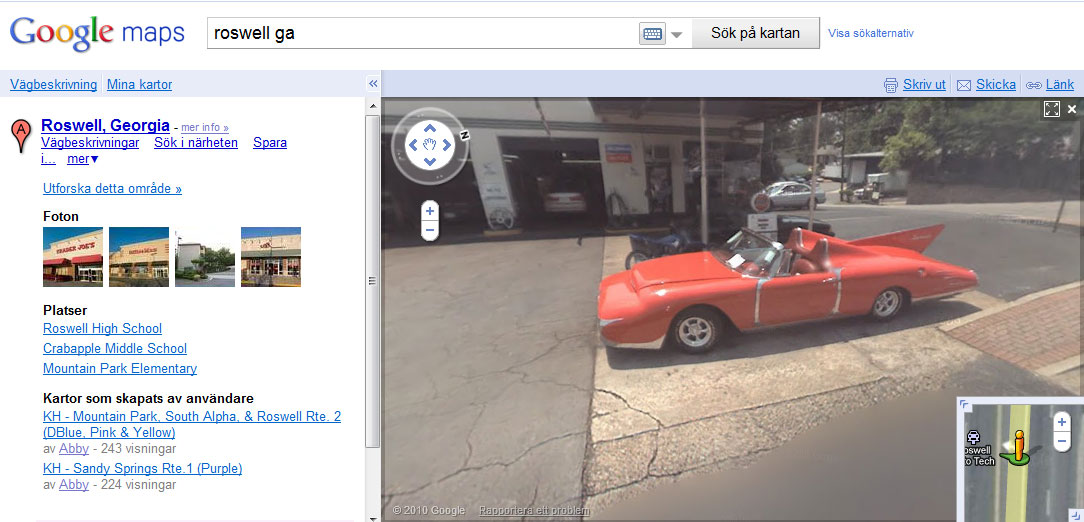Click the red A location marker
The height and width of the screenshot is (522, 1084).
tap(21, 135)
